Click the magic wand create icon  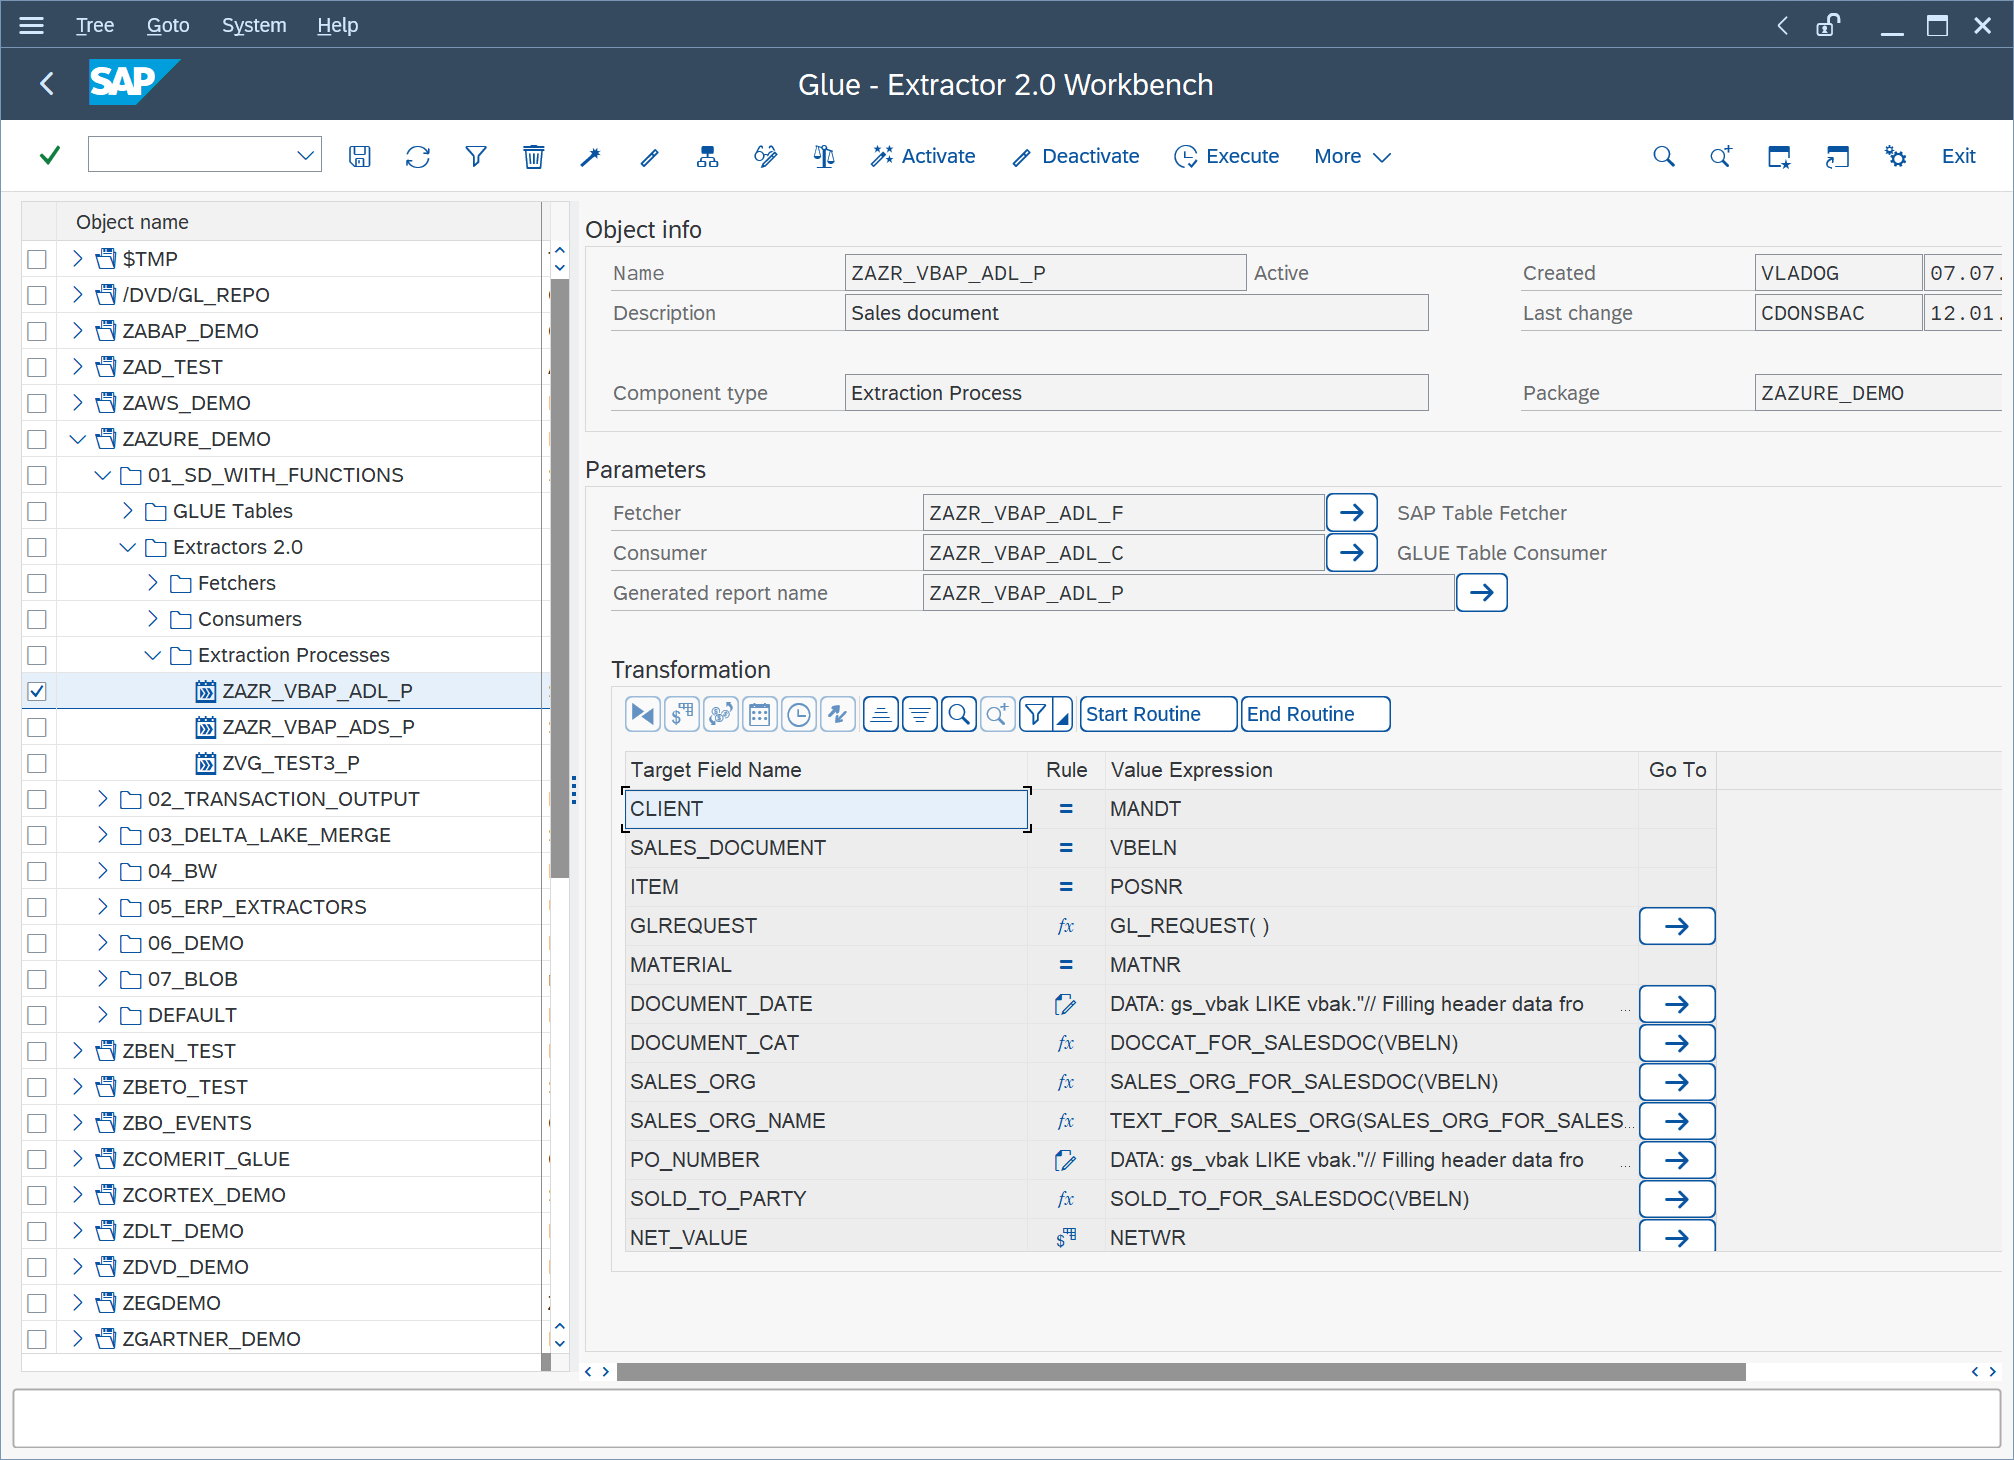pos(591,157)
